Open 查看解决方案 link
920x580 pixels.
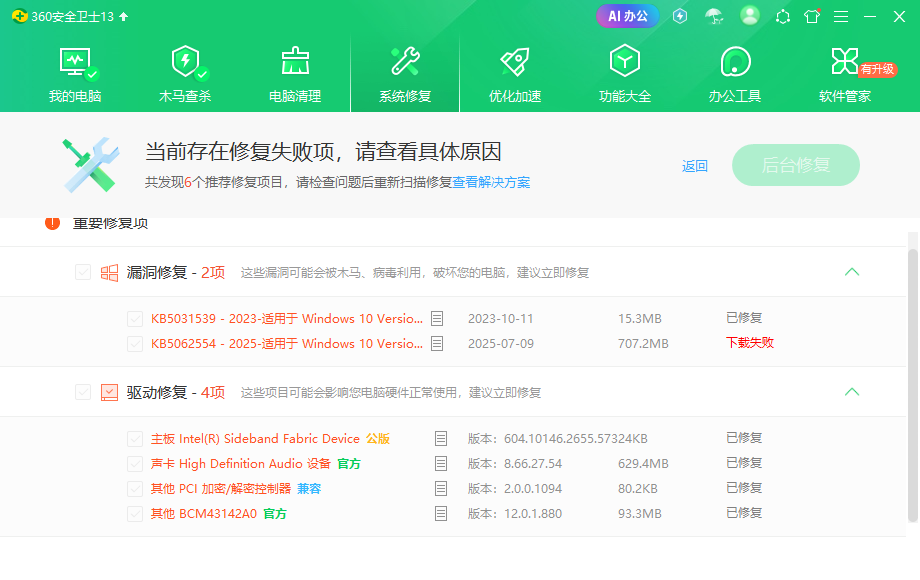(491, 182)
